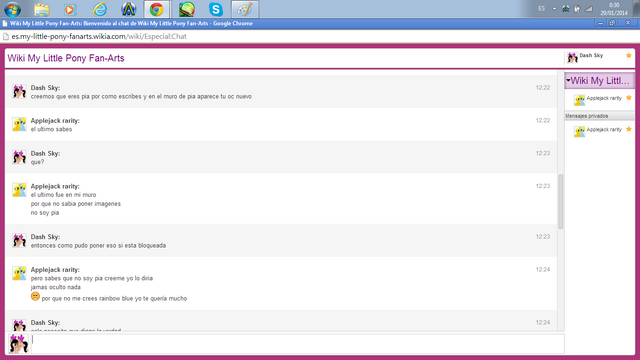Show hidden system tray icons arrow
Viewport: 640px width, 360px height.
554,9
